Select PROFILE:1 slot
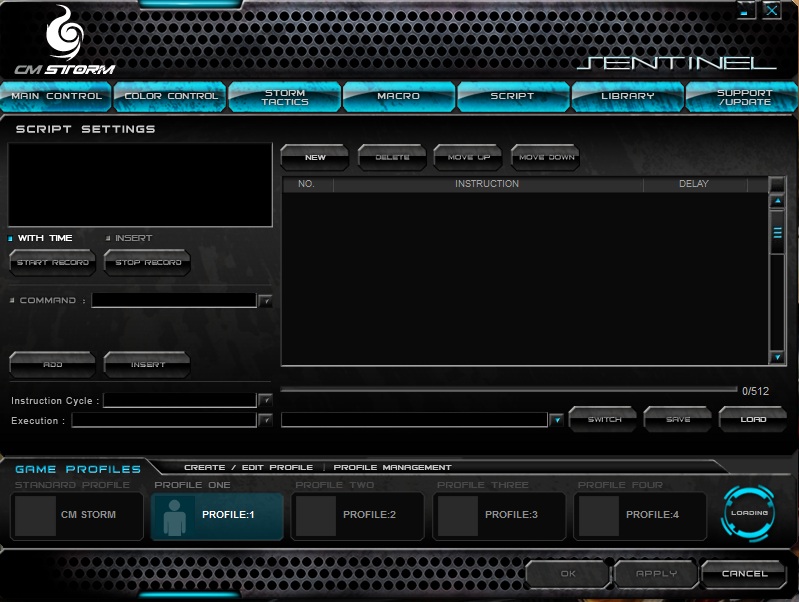The height and width of the screenshot is (602, 799). pyautogui.click(x=217, y=516)
